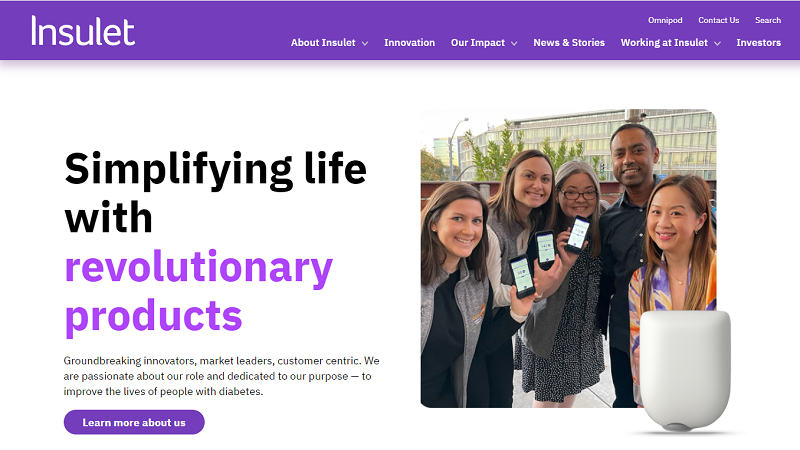Image resolution: width=800 pixels, height=450 pixels.
Task: Open News & Stories in the navigation
Action: point(569,43)
